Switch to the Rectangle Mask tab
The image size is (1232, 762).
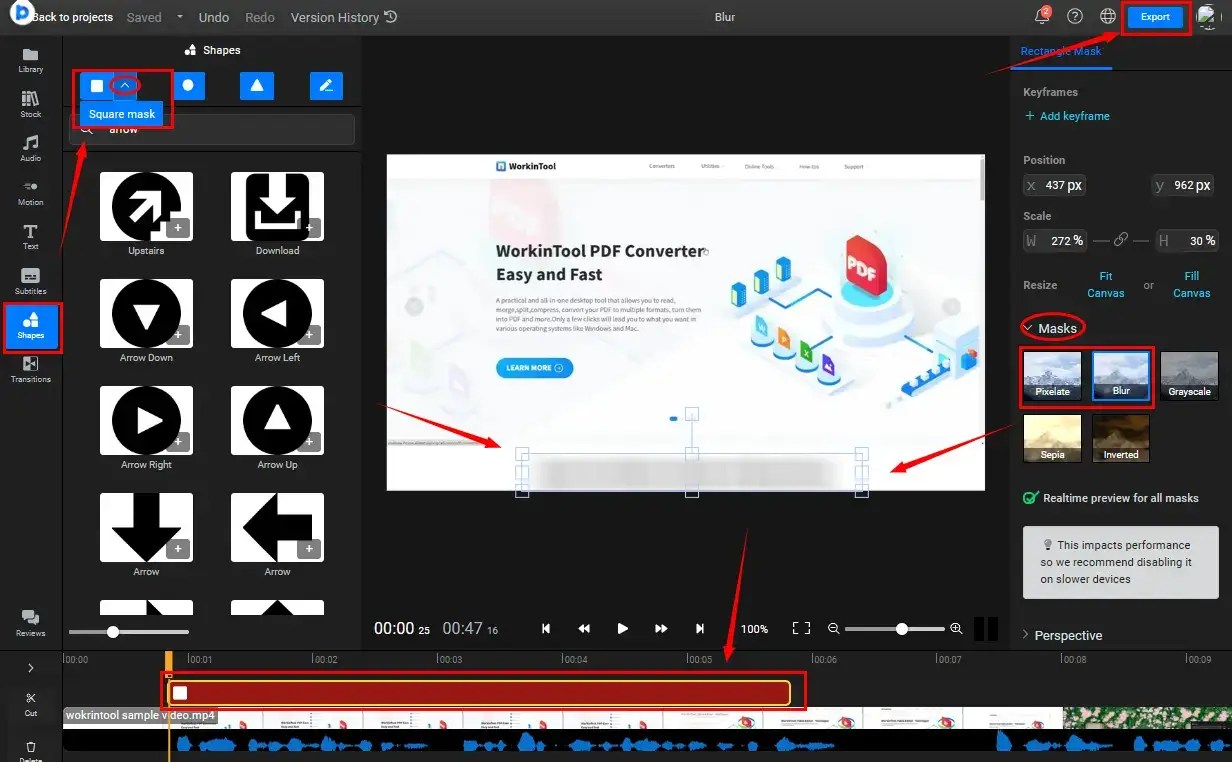[x=1062, y=50]
